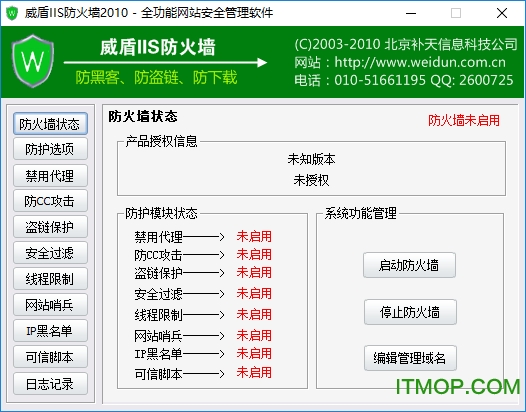Screen dimensions: 526x412
Task: Click the red 防火墙未启用 status text
Action: (464, 120)
